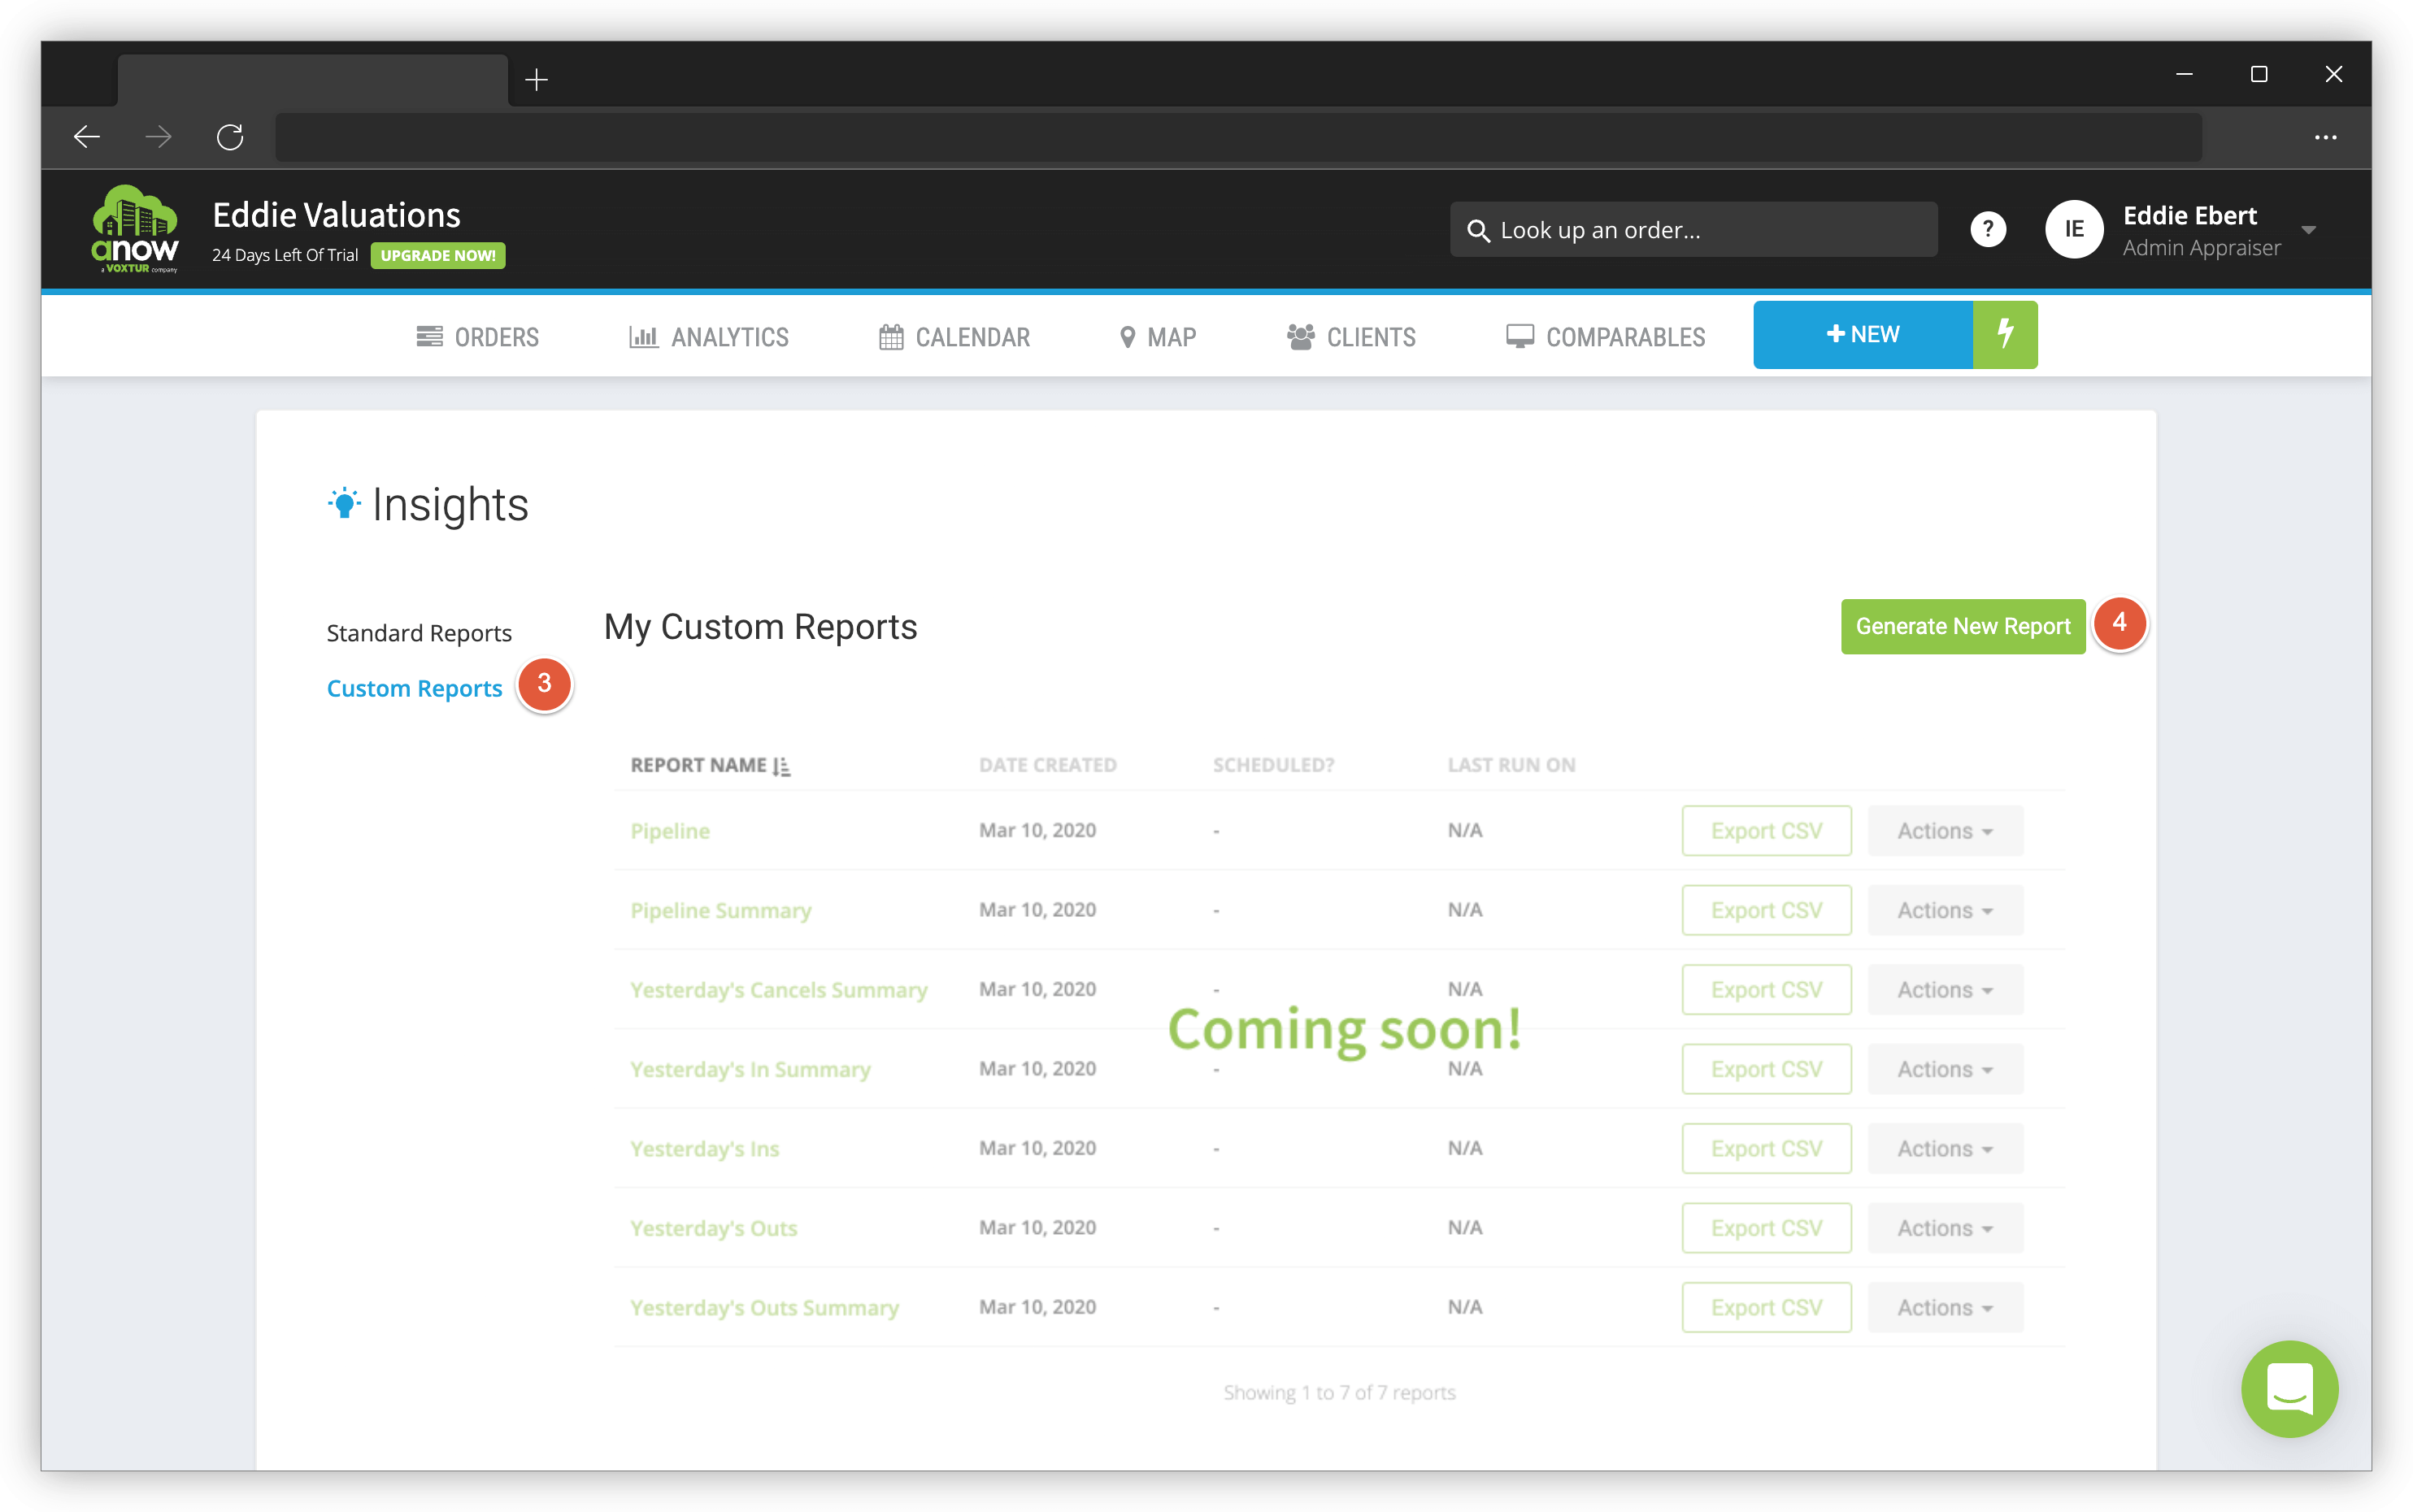2413x1512 pixels.
Task: Click the lightning bolt quick actions icon
Action: (x=2004, y=334)
